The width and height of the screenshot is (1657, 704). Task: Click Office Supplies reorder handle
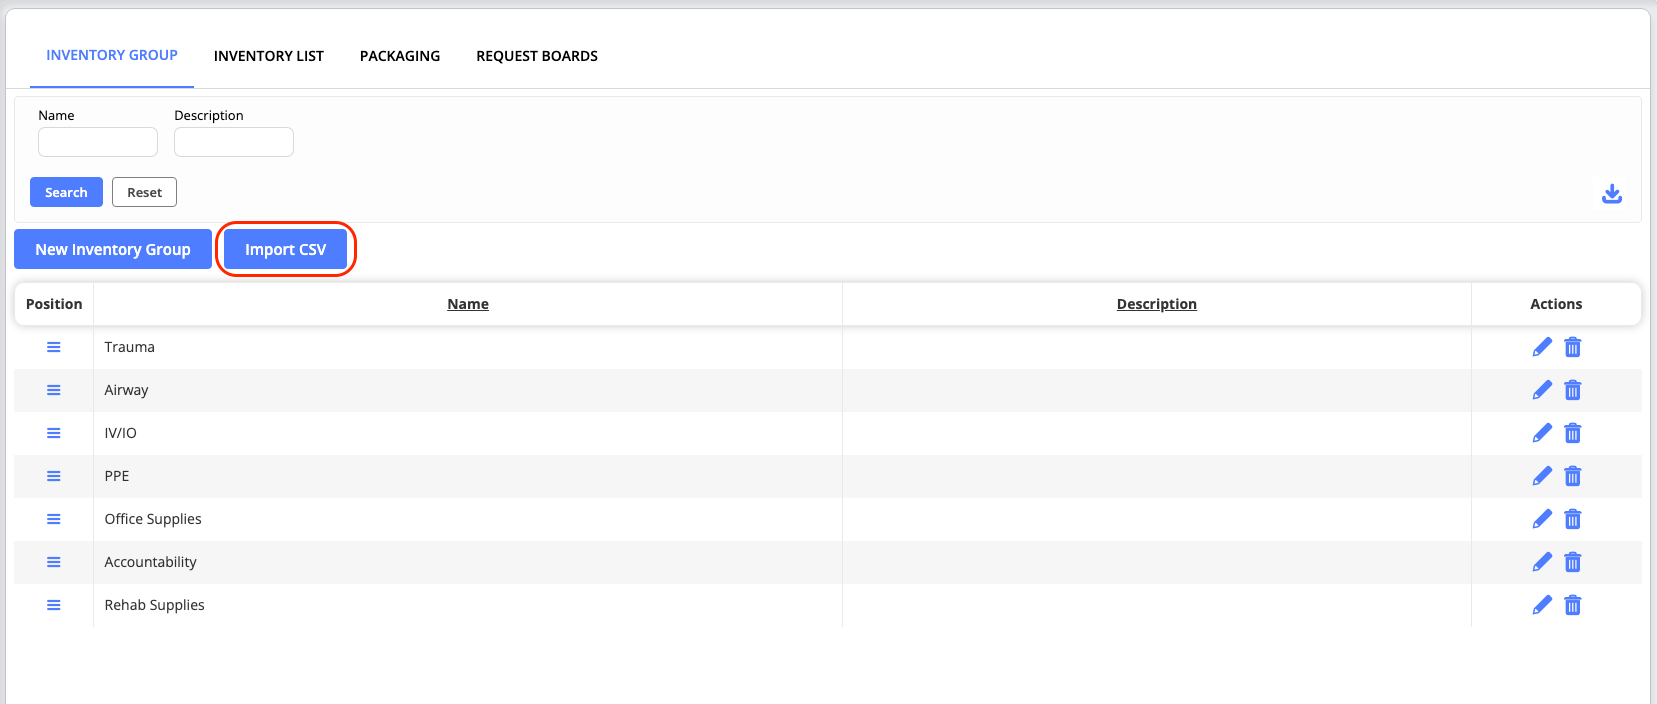click(x=54, y=519)
